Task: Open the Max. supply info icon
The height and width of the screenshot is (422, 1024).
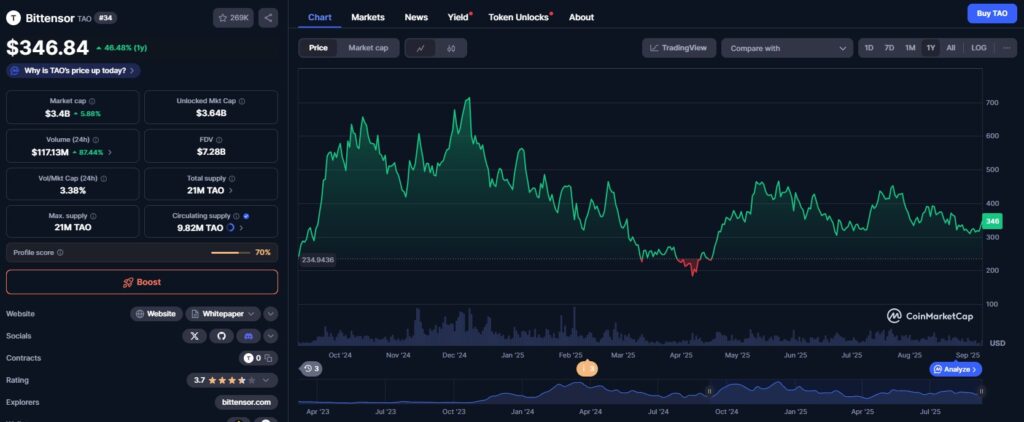Action: 93,216
